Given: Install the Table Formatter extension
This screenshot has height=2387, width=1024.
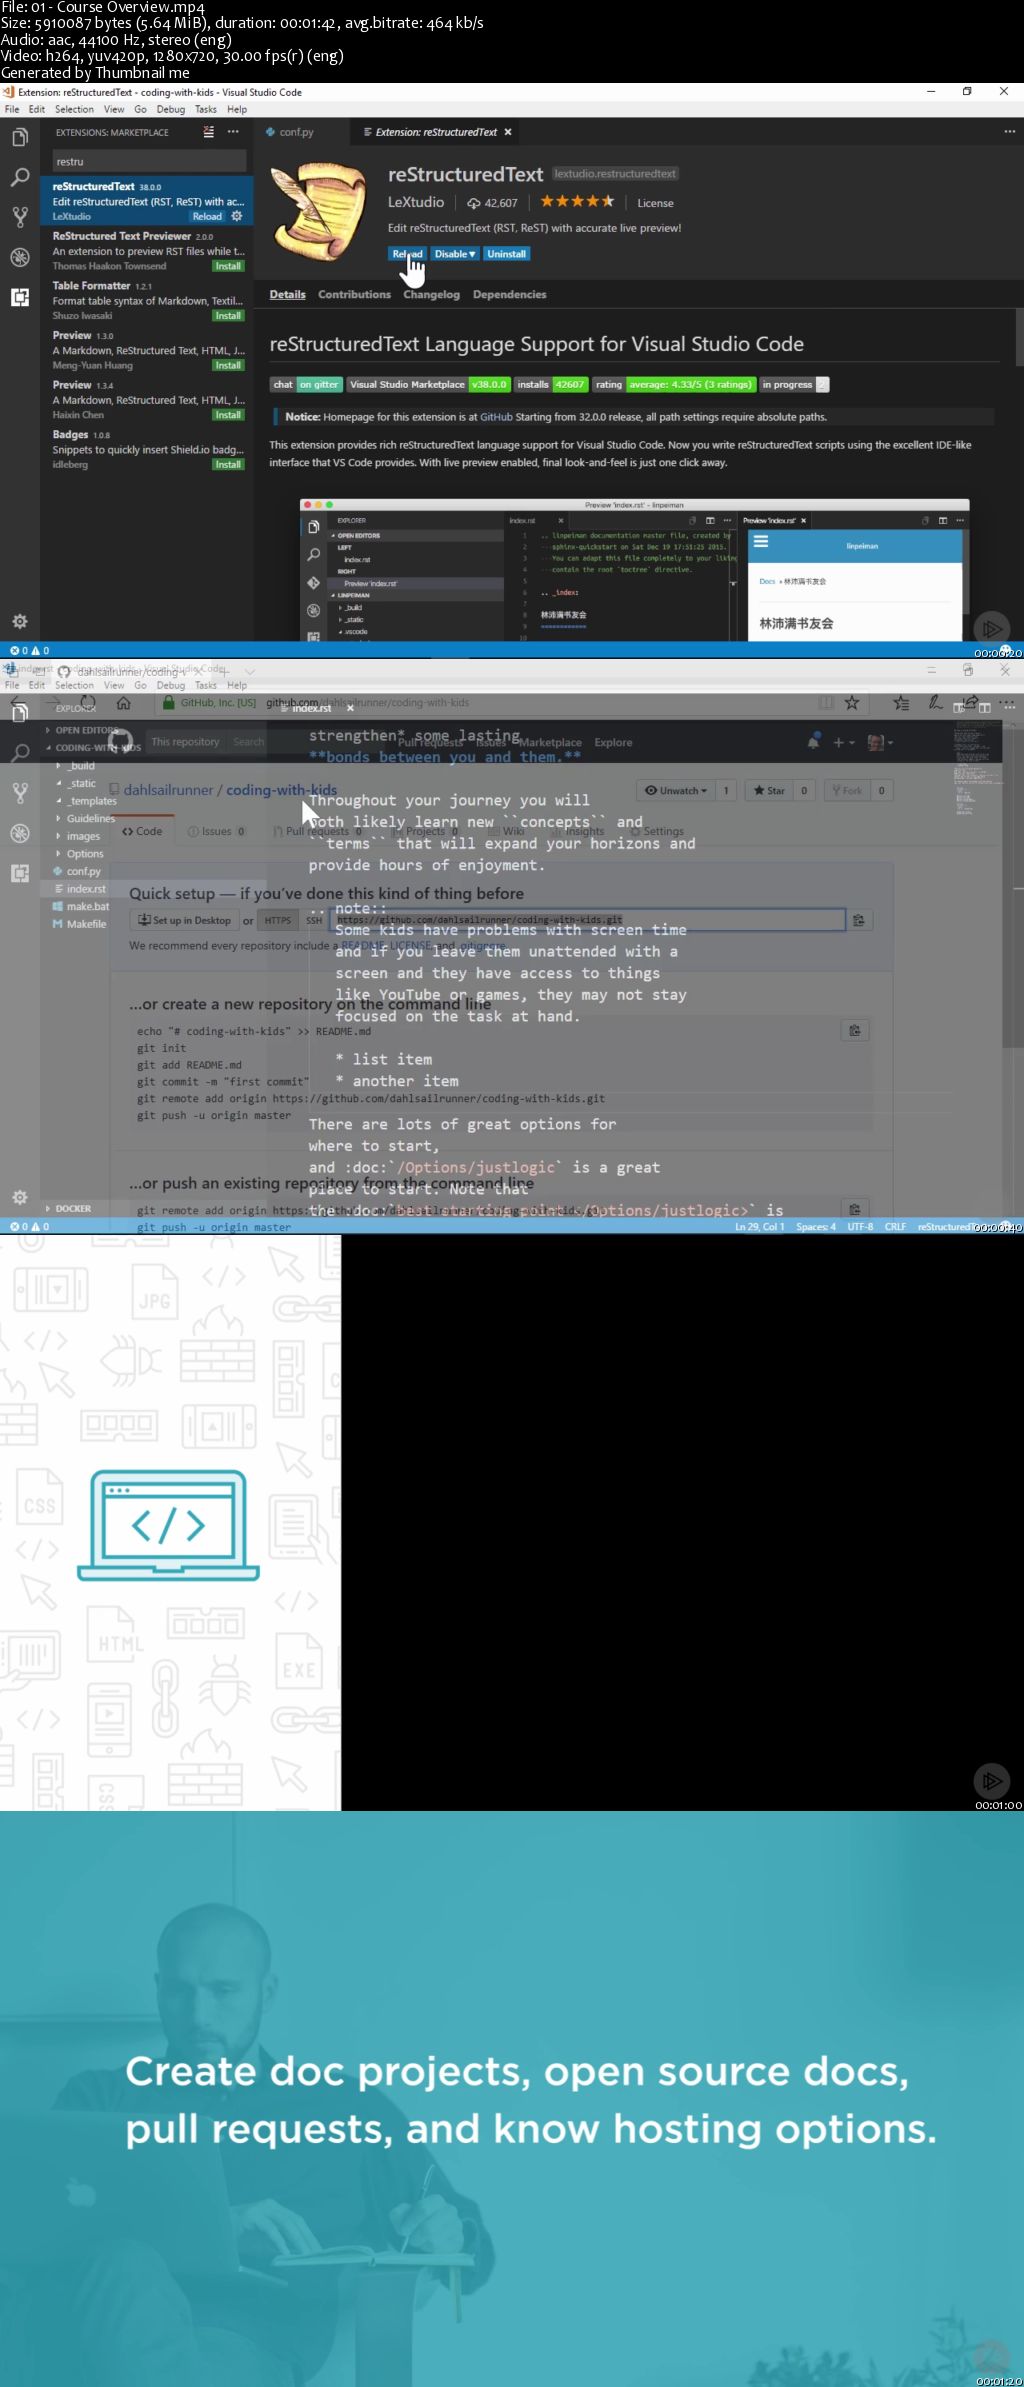Looking at the screenshot, I should point(228,315).
